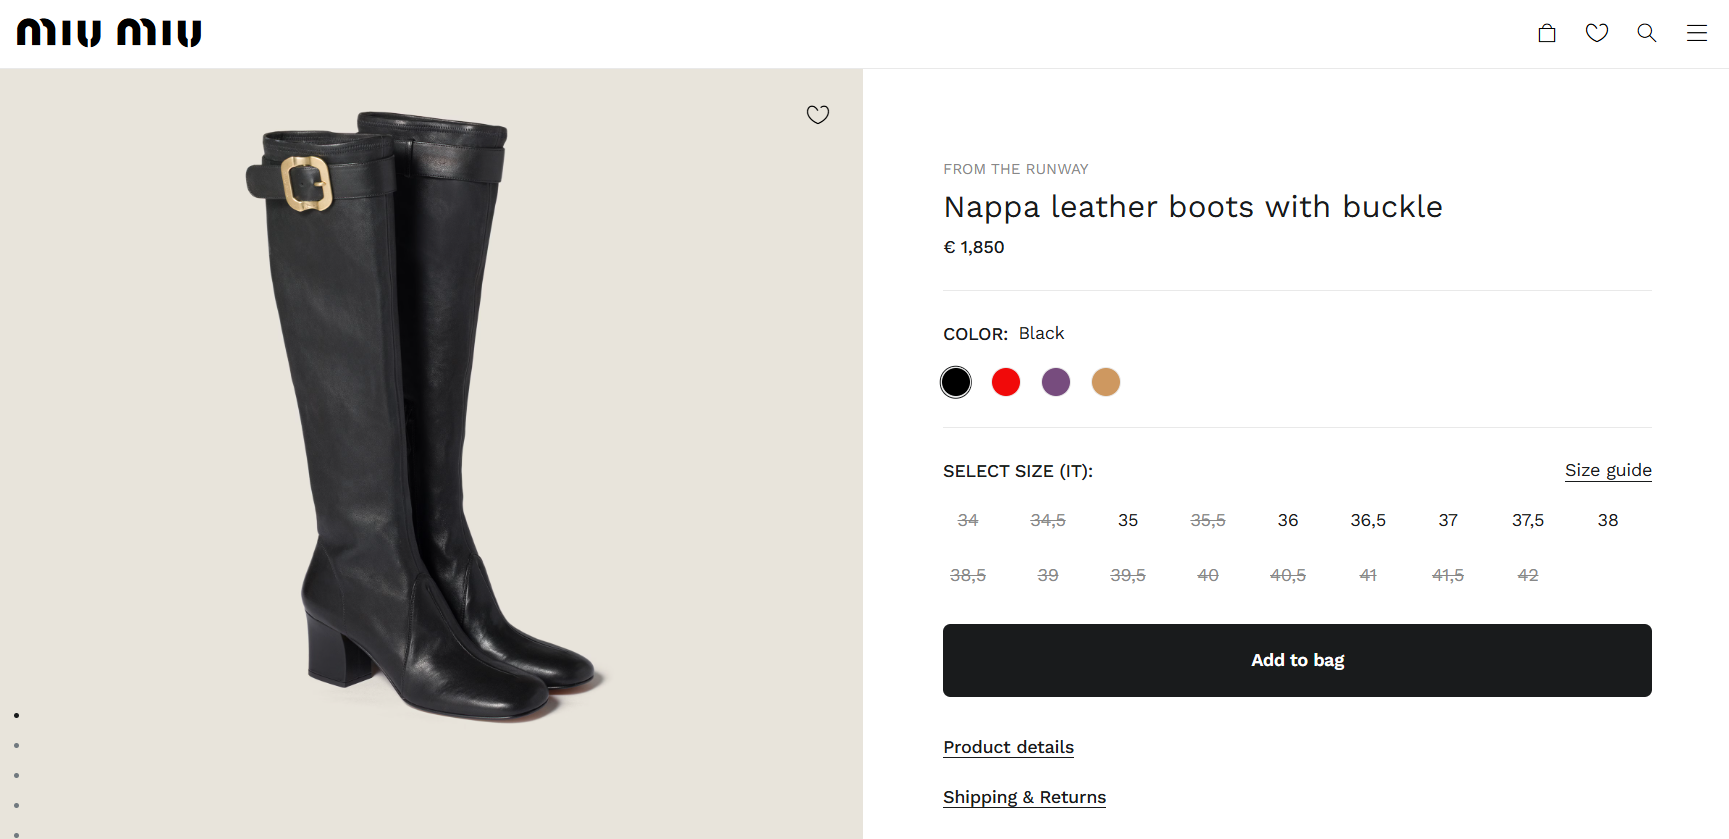The height and width of the screenshot is (839, 1729).
Task: Open the shopping bag icon
Action: [x=1547, y=33]
